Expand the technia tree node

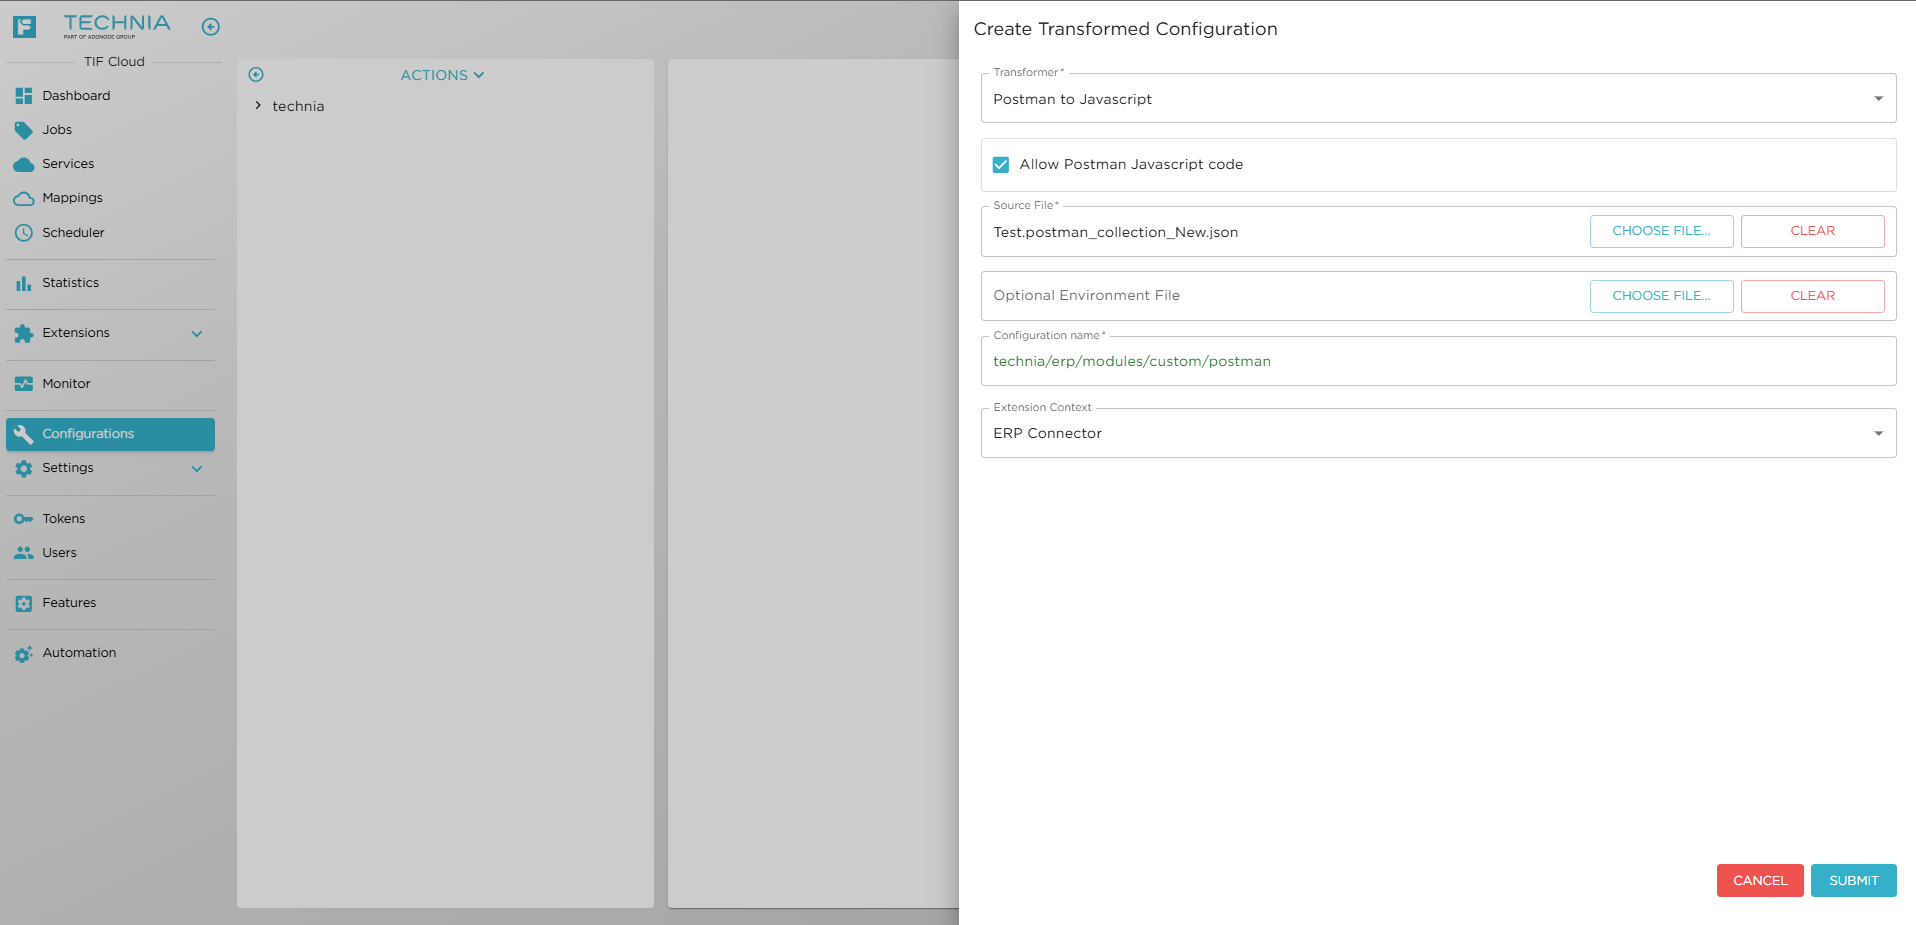coord(258,106)
